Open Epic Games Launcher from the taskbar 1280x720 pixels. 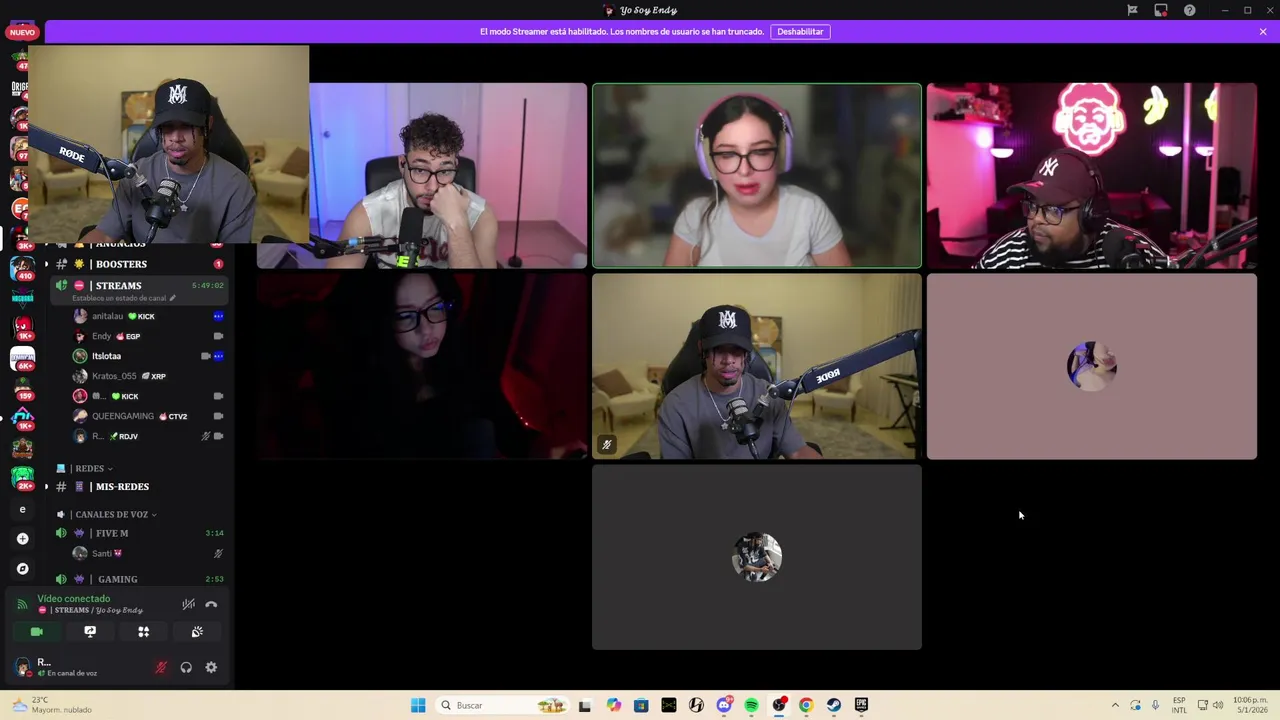(x=861, y=705)
